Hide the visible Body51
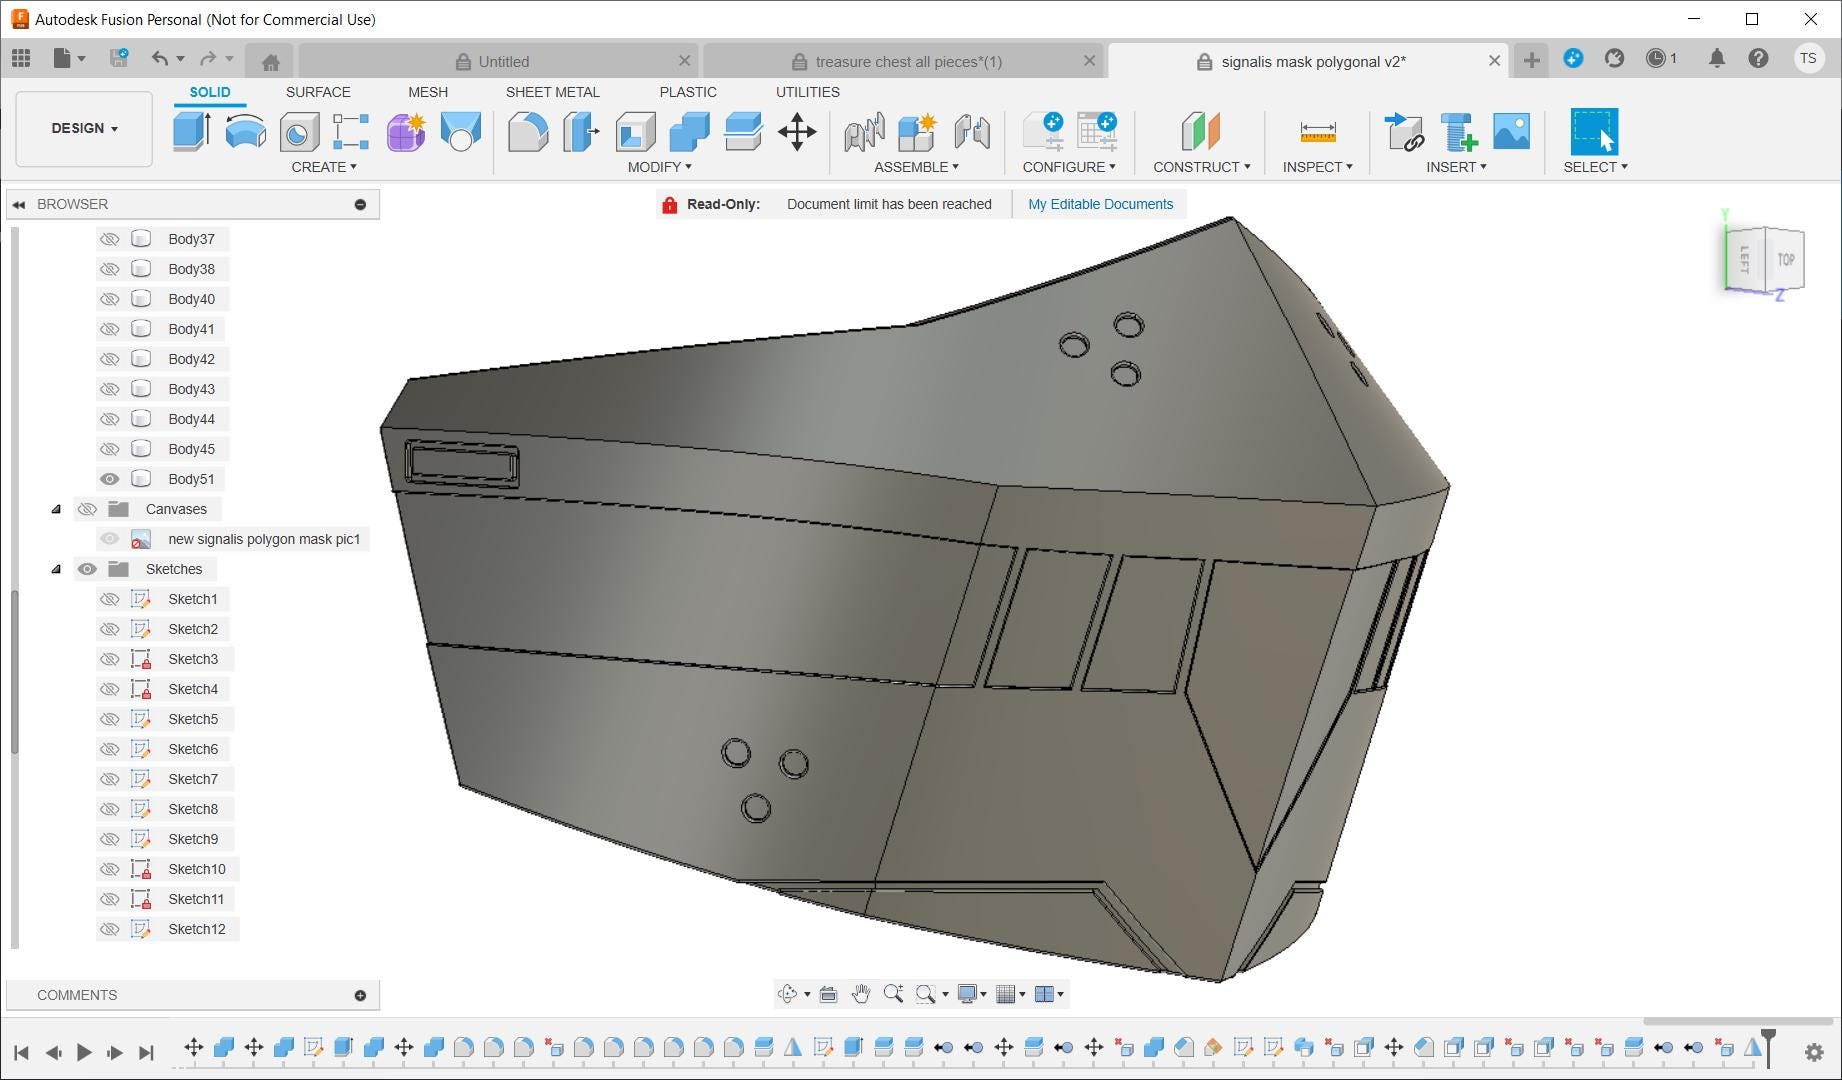The width and height of the screenshot is (1842, 1080). 110,479
